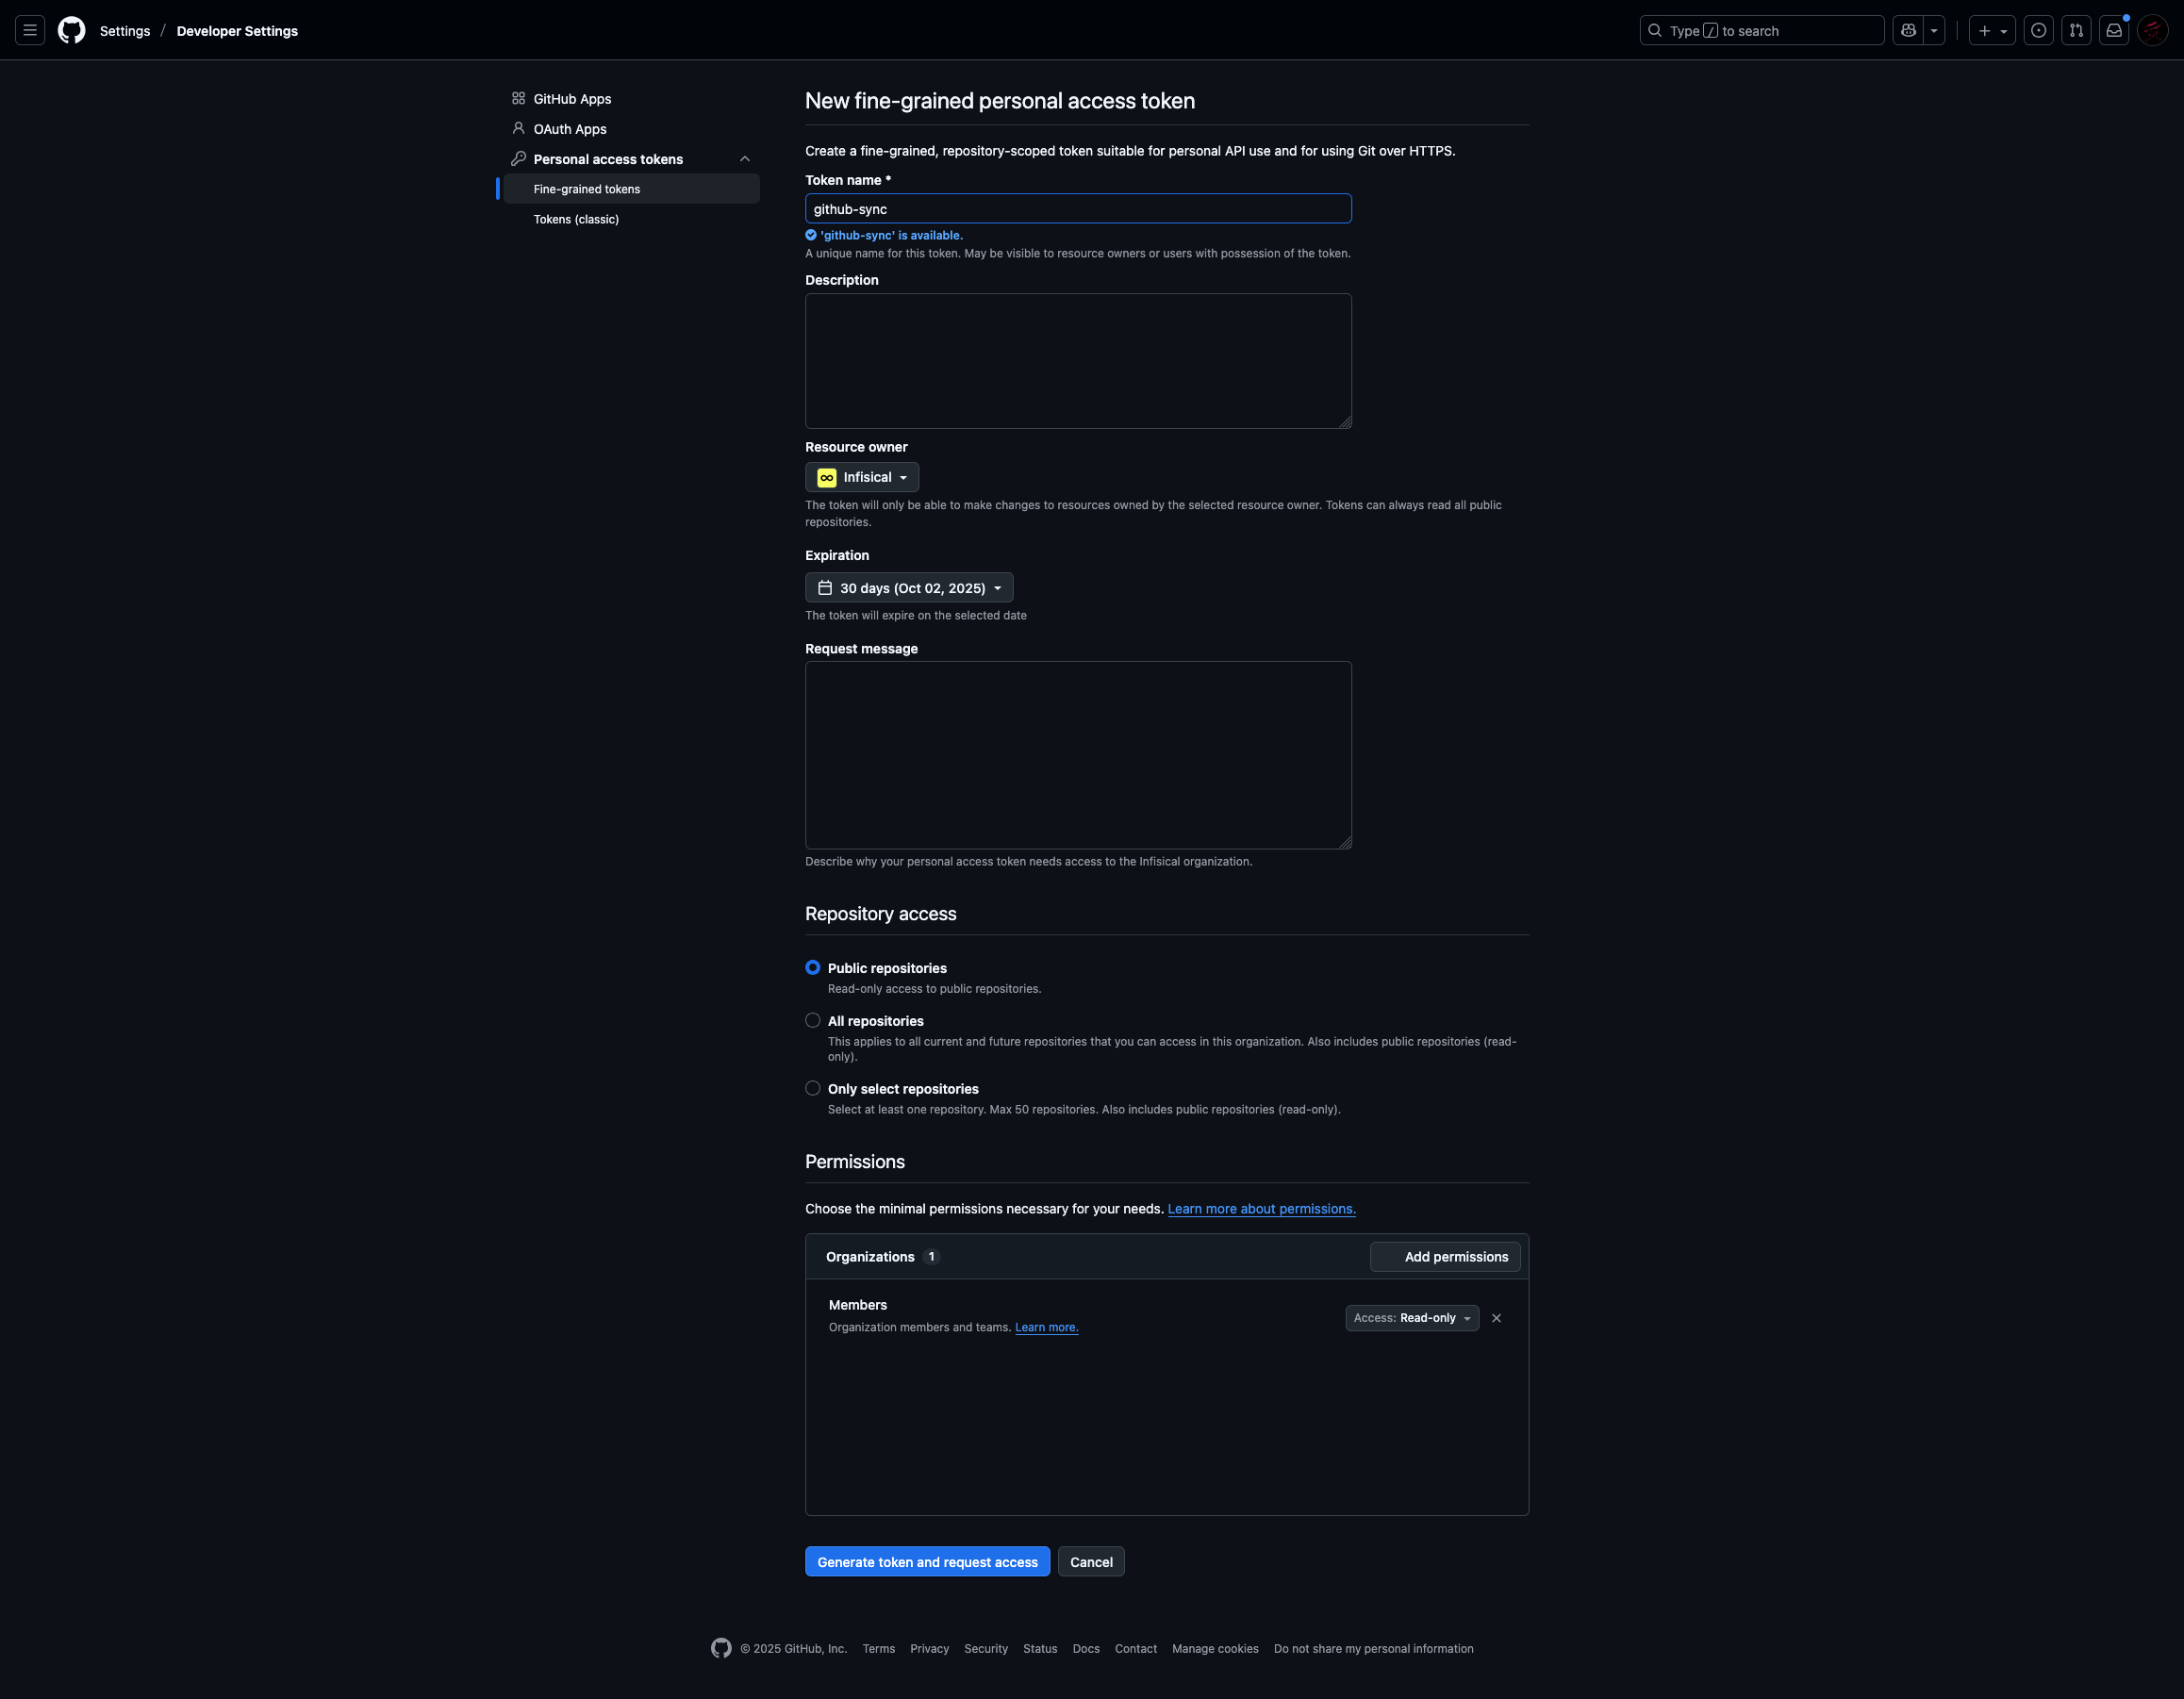Click the 'Repository access' section heading

(x=881, y=913)
